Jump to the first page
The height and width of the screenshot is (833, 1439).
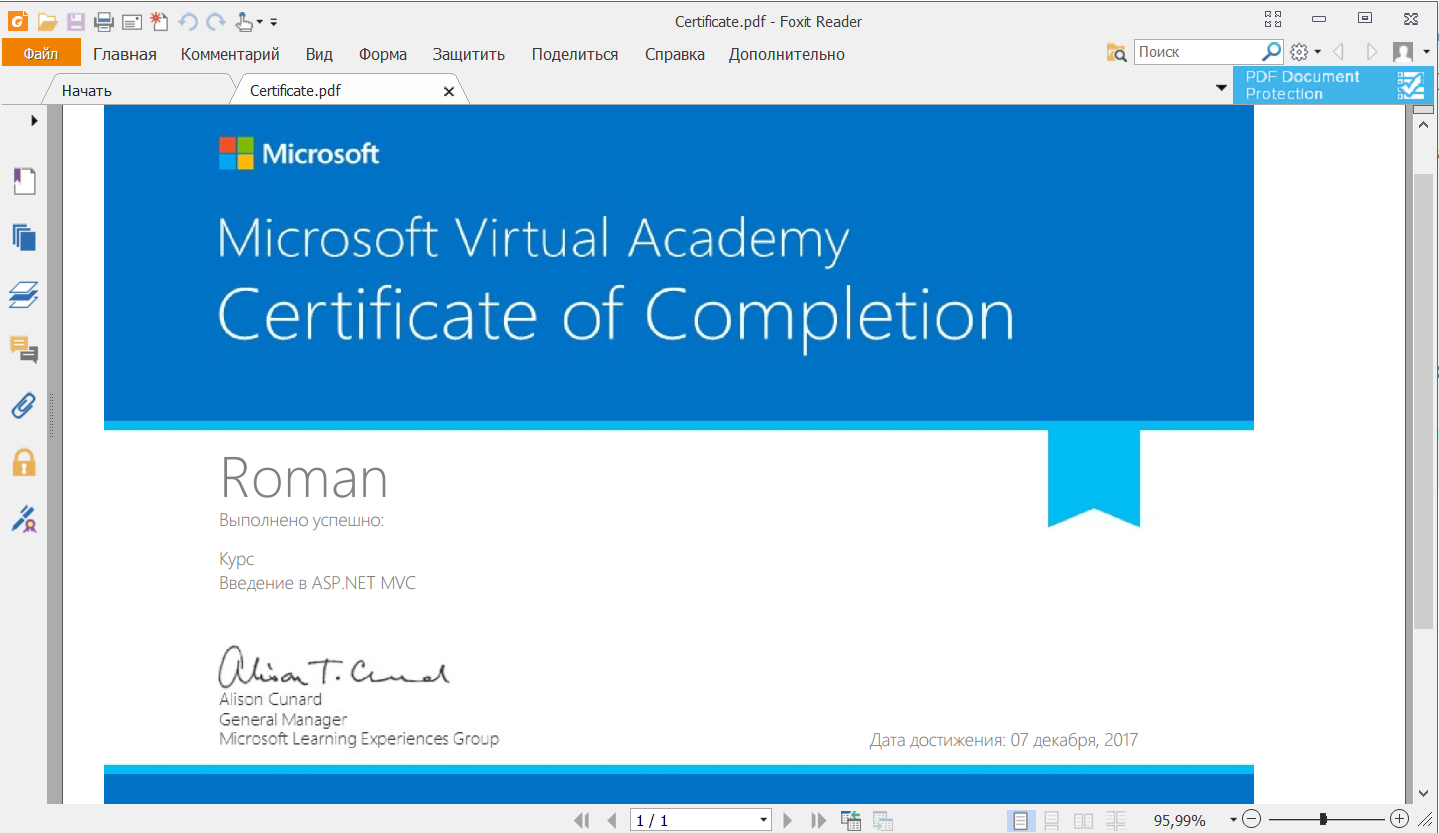pos(582,821)
